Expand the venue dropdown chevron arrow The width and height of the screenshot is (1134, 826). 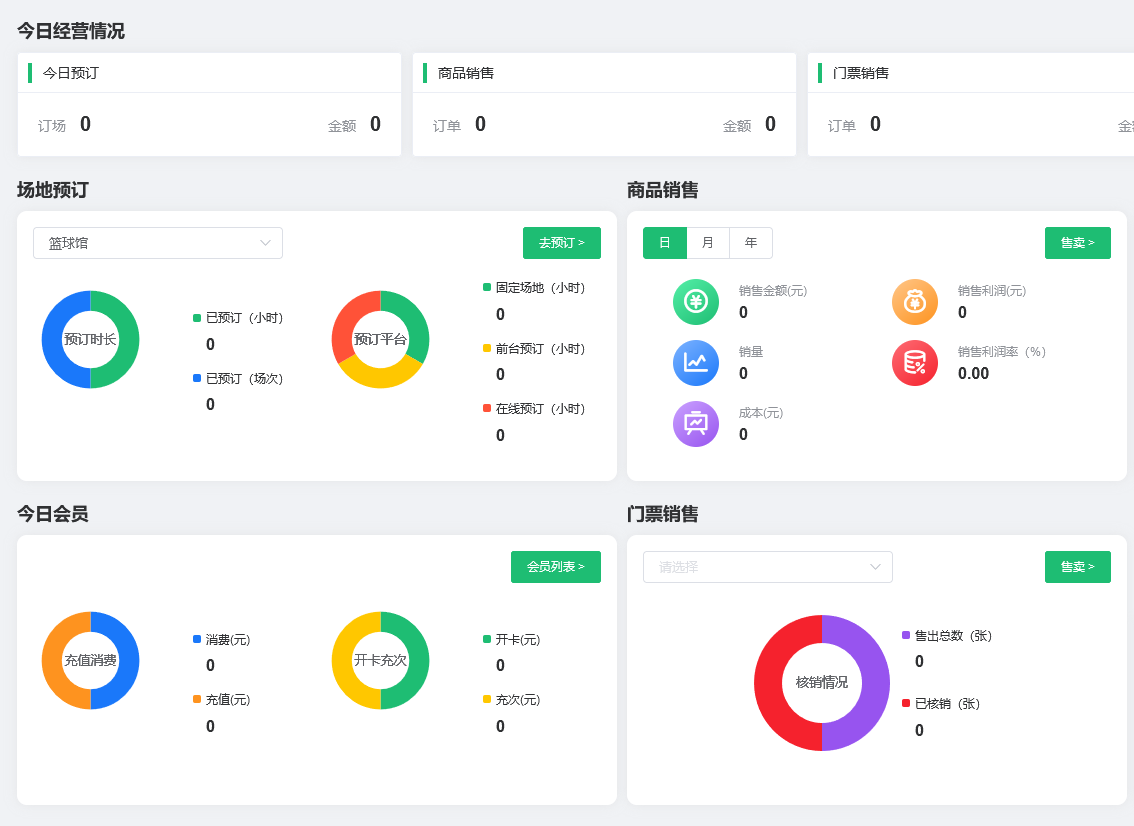point(265,242)
